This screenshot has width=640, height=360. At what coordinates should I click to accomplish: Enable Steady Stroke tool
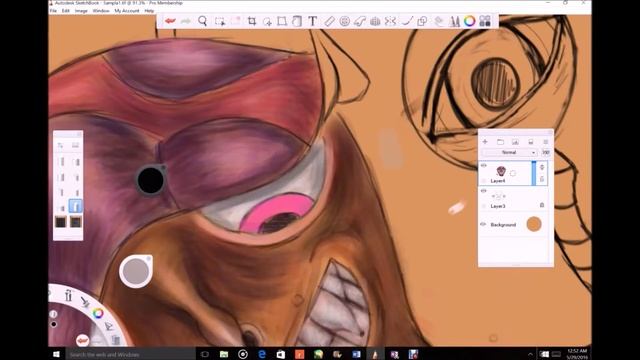(x=407, y=21)
